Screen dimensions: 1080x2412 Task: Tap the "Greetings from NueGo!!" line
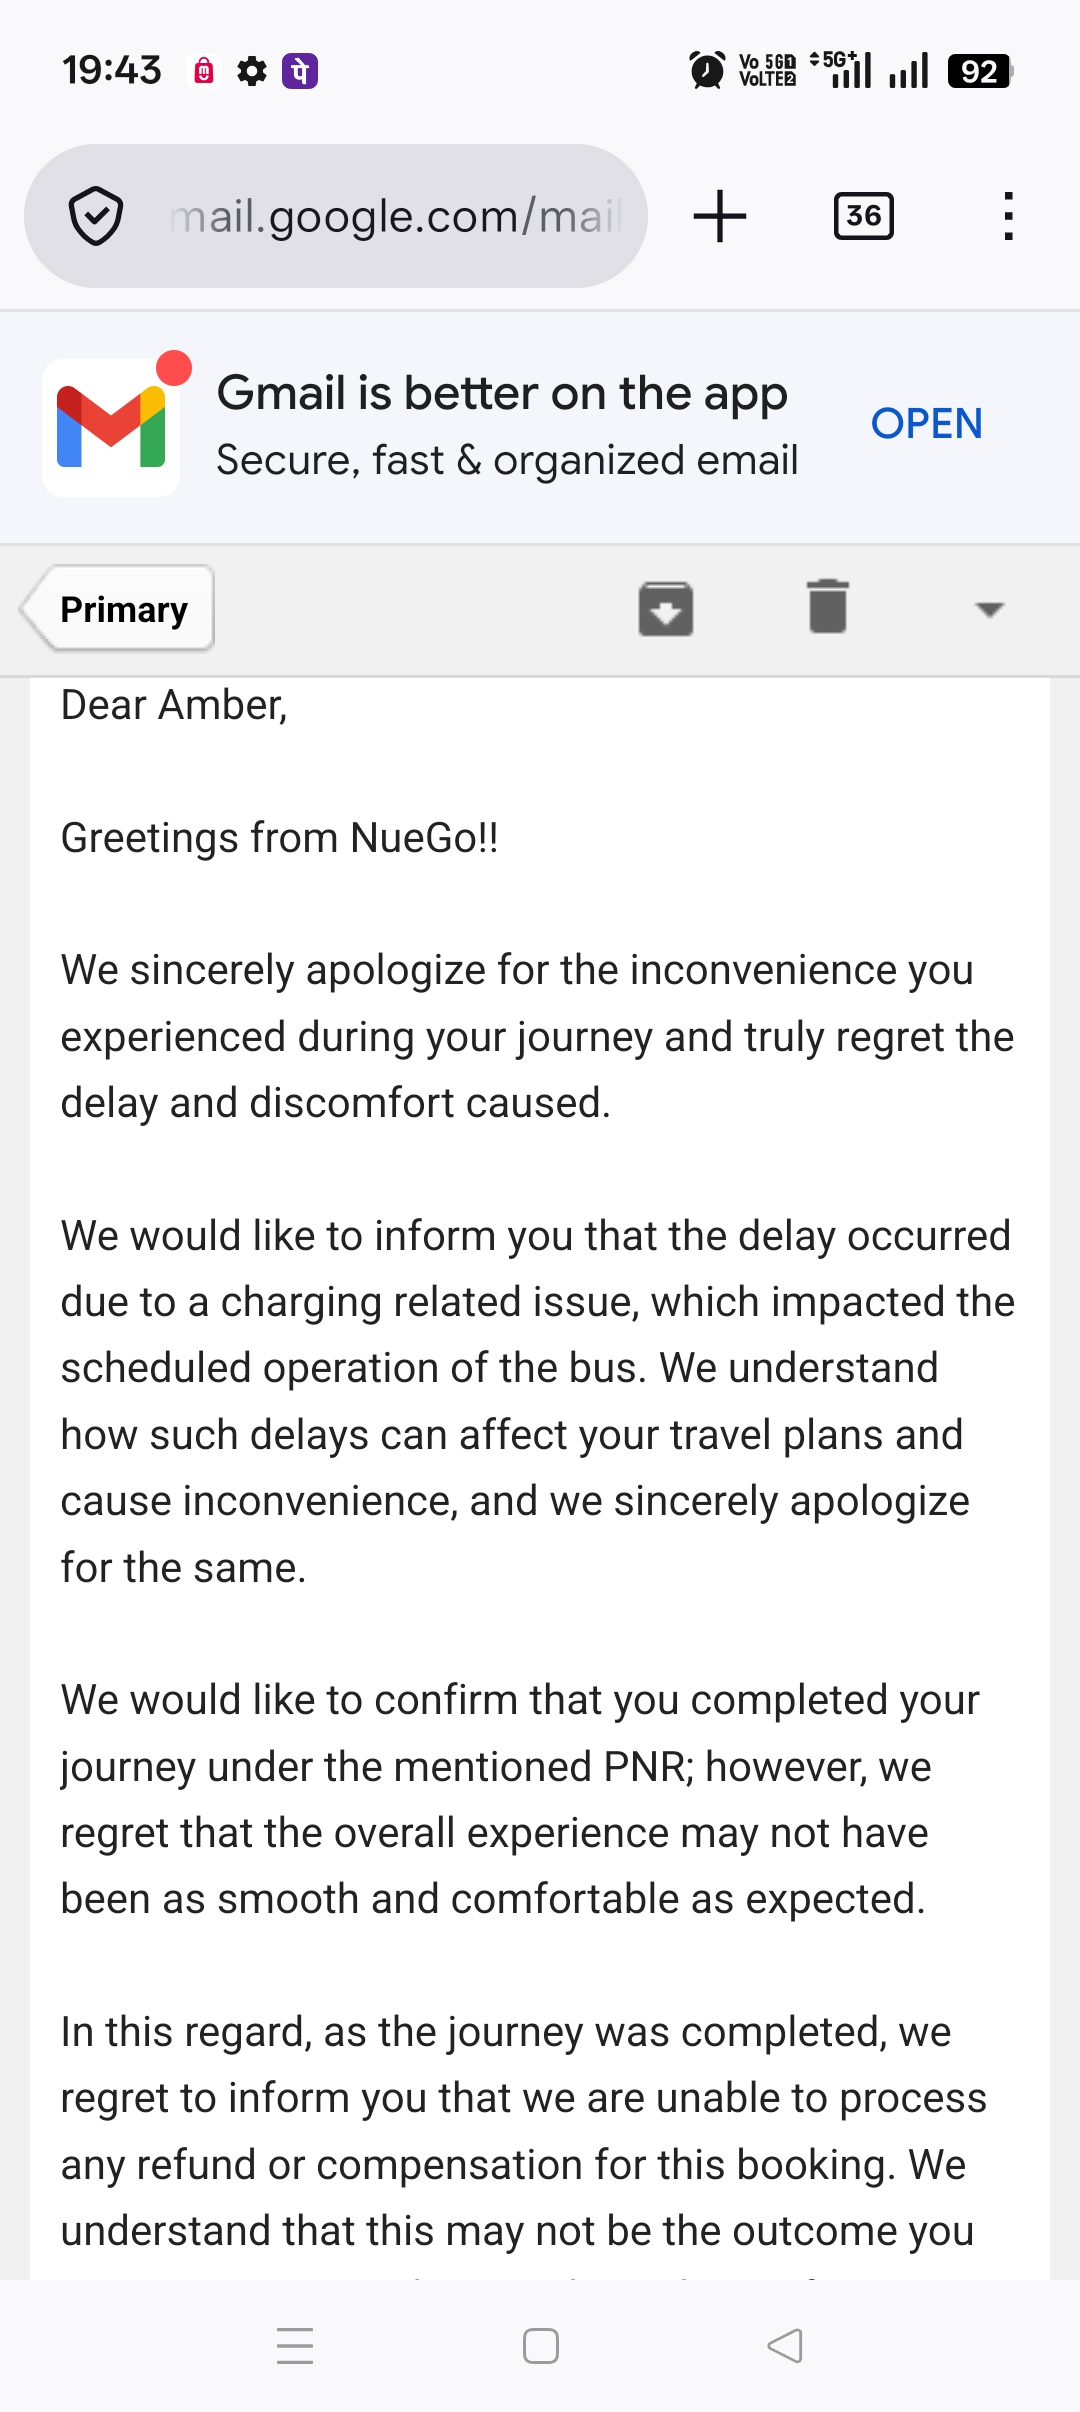coord(280,838)
